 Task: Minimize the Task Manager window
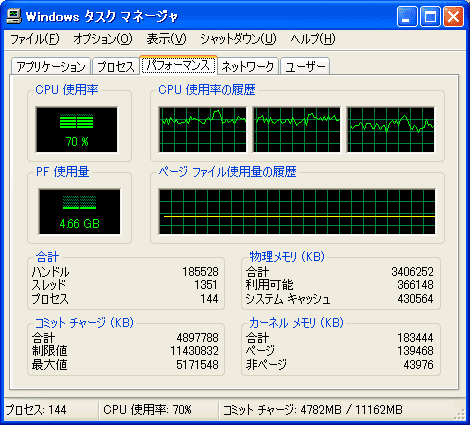407,16
